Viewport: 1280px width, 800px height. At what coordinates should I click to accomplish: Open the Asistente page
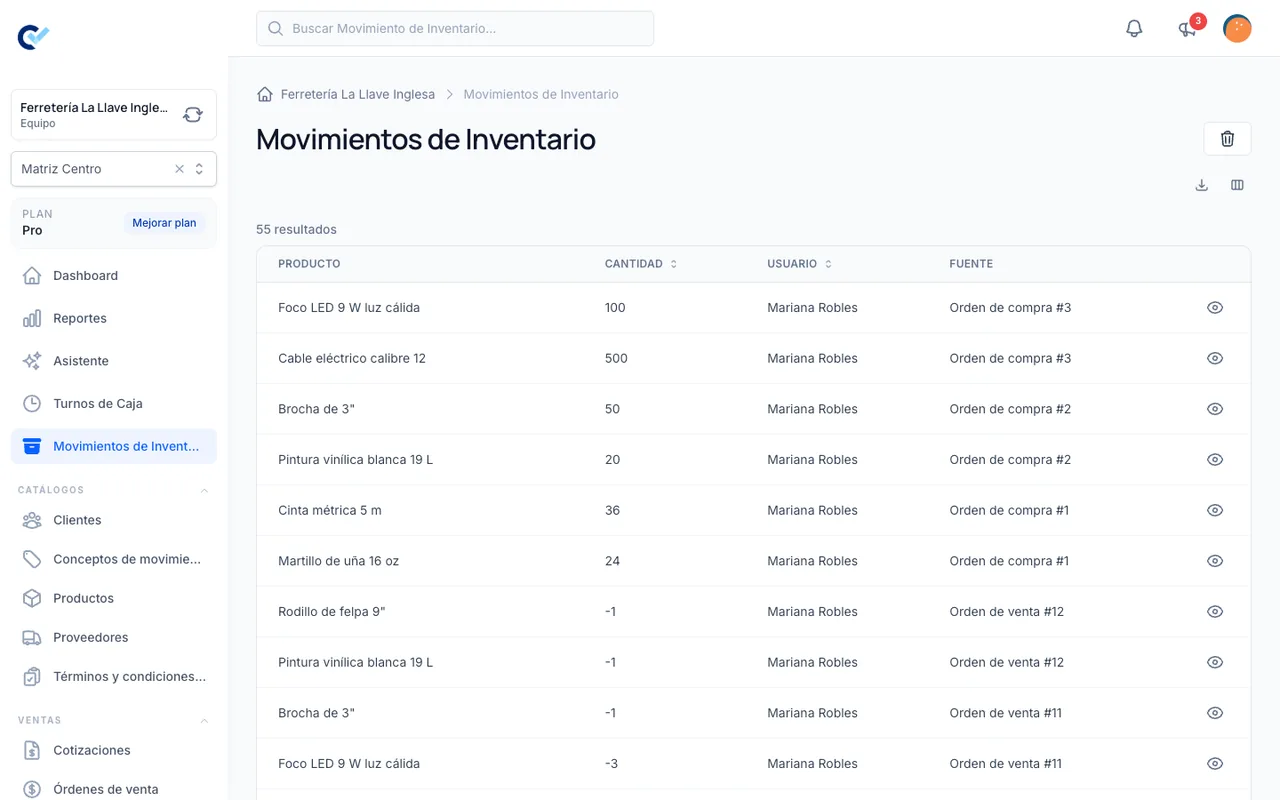[x=114, y=361]
